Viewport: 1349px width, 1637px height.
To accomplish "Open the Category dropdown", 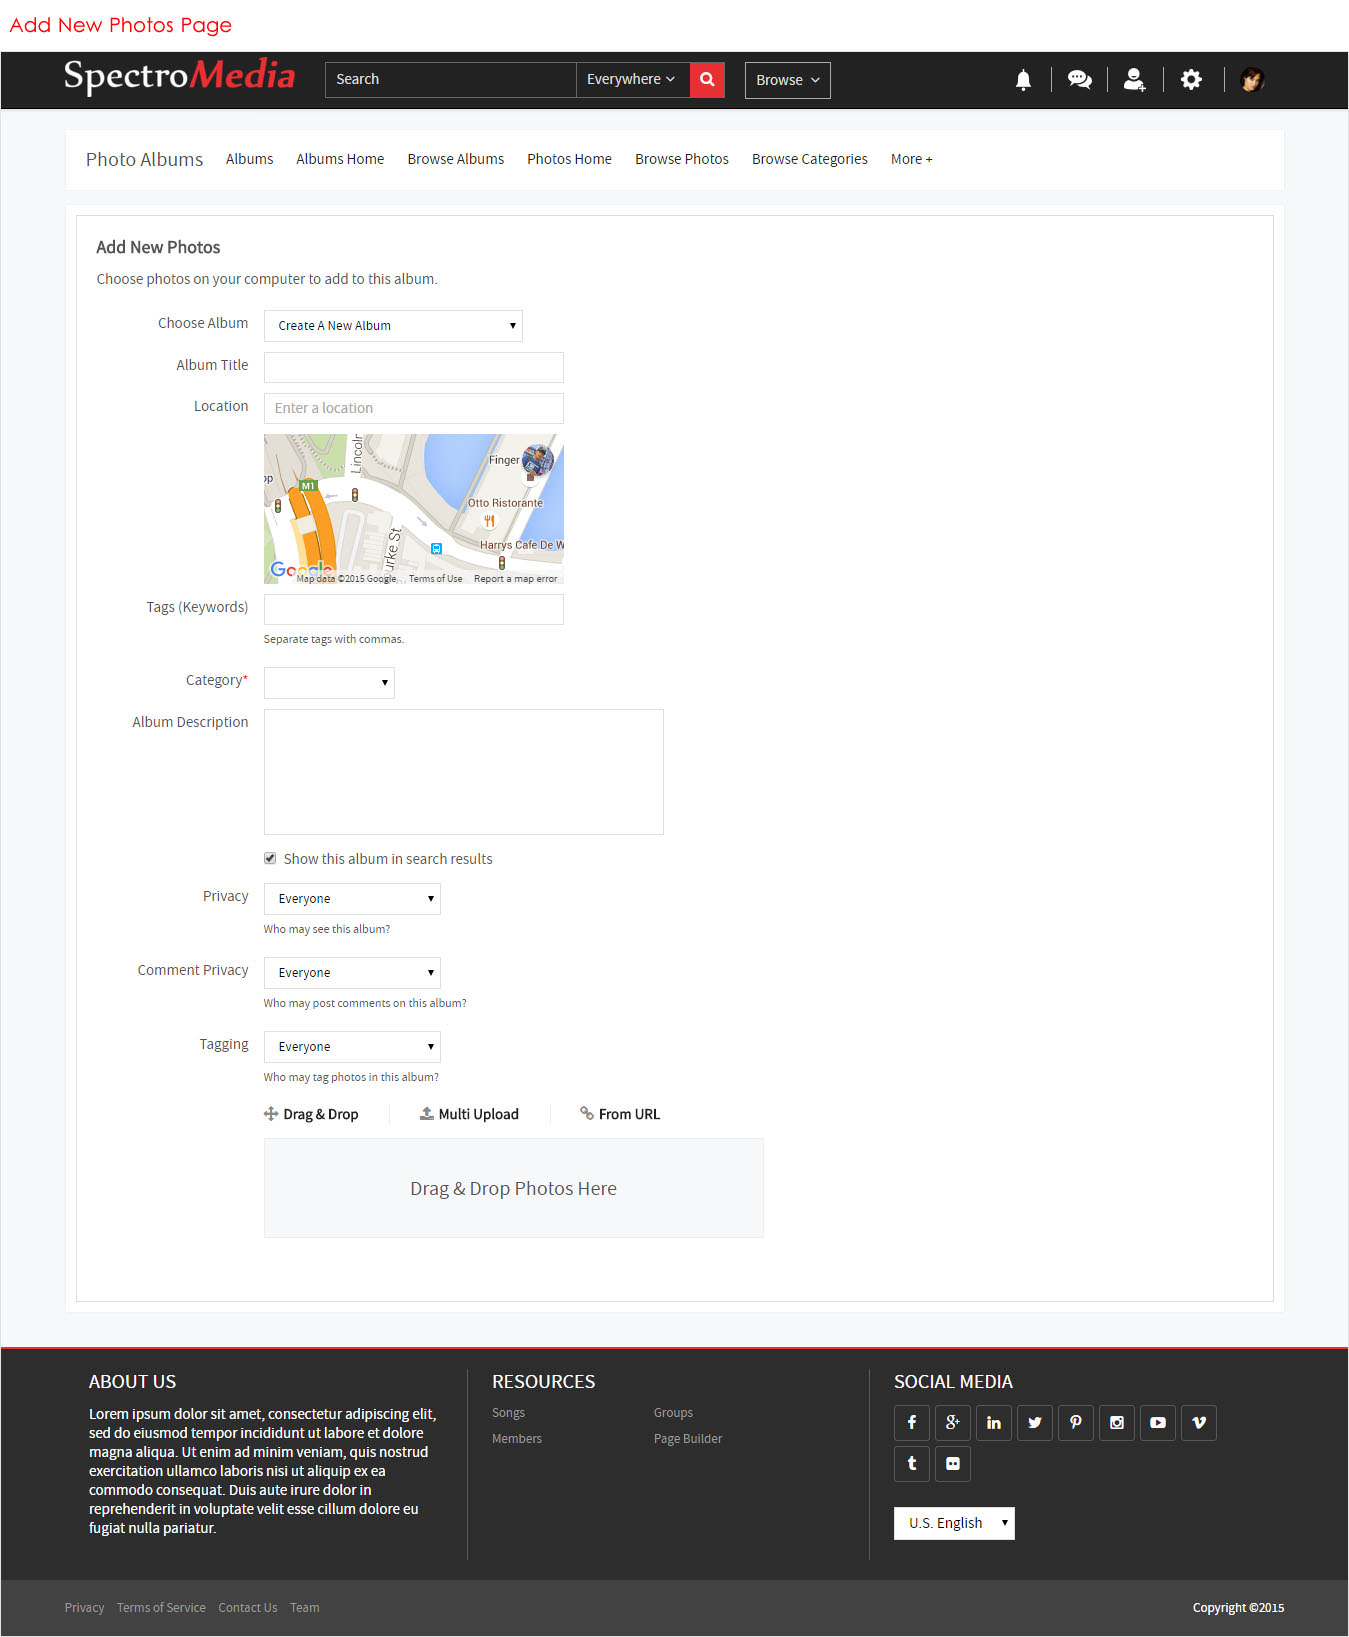I will pyautogui.click(x=329, y=683).
